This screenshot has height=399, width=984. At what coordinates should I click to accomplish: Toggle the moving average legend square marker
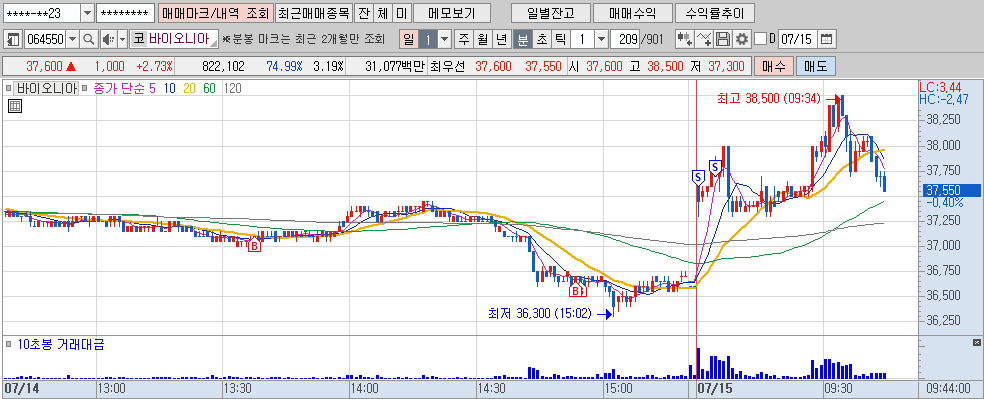click(84, 88)
